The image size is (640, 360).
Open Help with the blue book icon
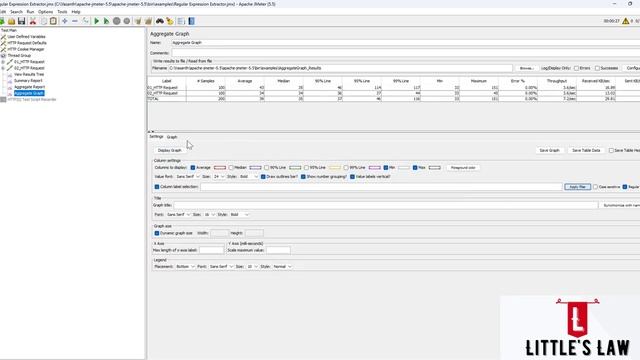coord(191,21)
